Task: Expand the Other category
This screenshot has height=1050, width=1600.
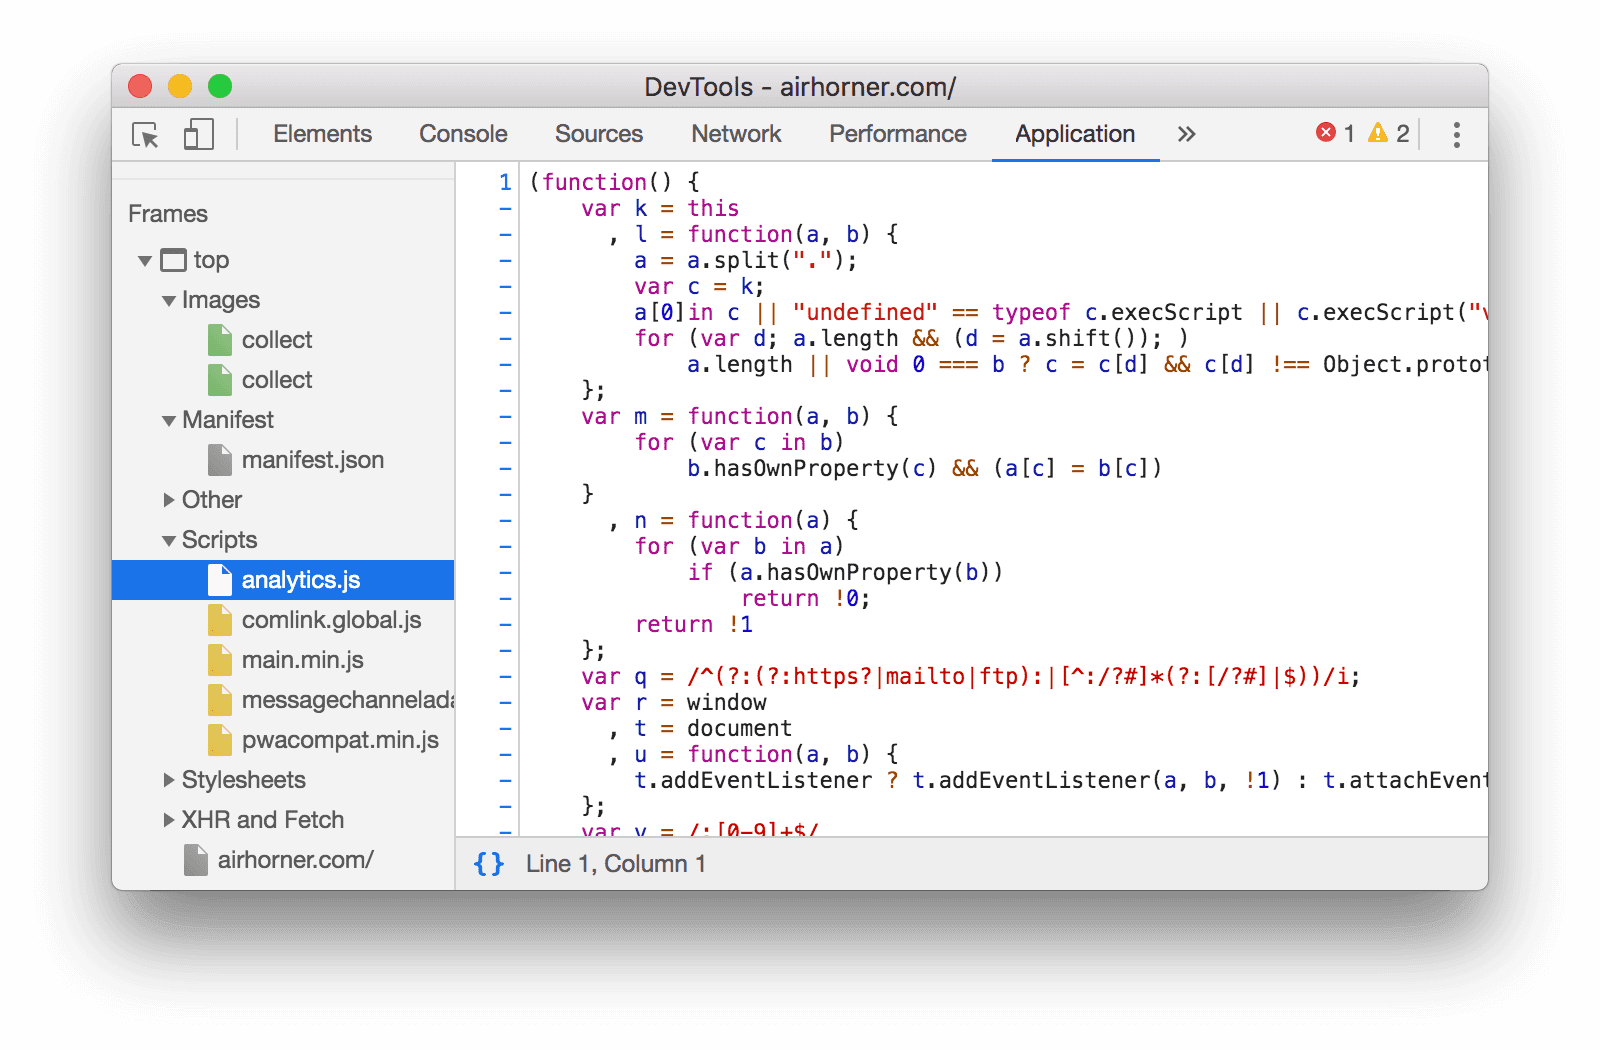Action: point(167,499)
